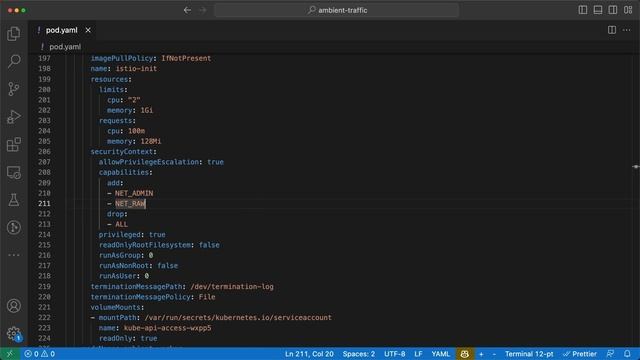Open the Source Control view
Viewport: 640px width, 360px height.
pyautogui.click(x=14, y=89)
